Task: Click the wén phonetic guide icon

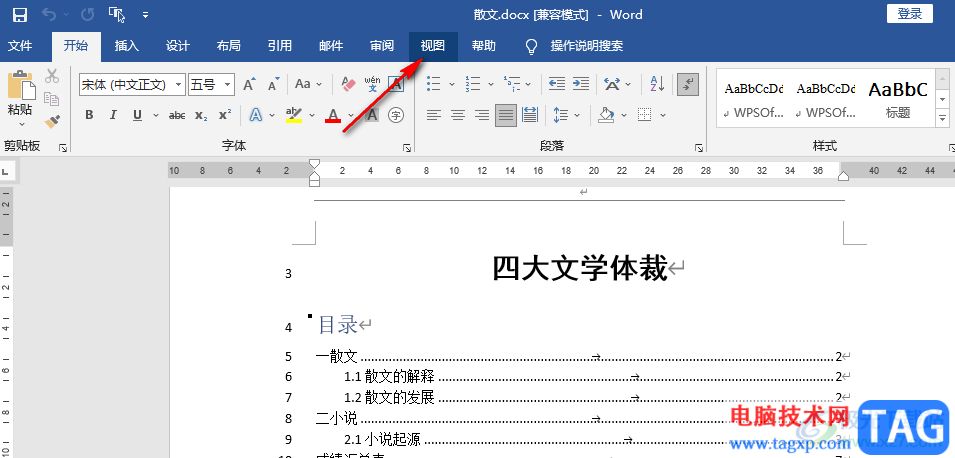Action: (x=372, y=84)
